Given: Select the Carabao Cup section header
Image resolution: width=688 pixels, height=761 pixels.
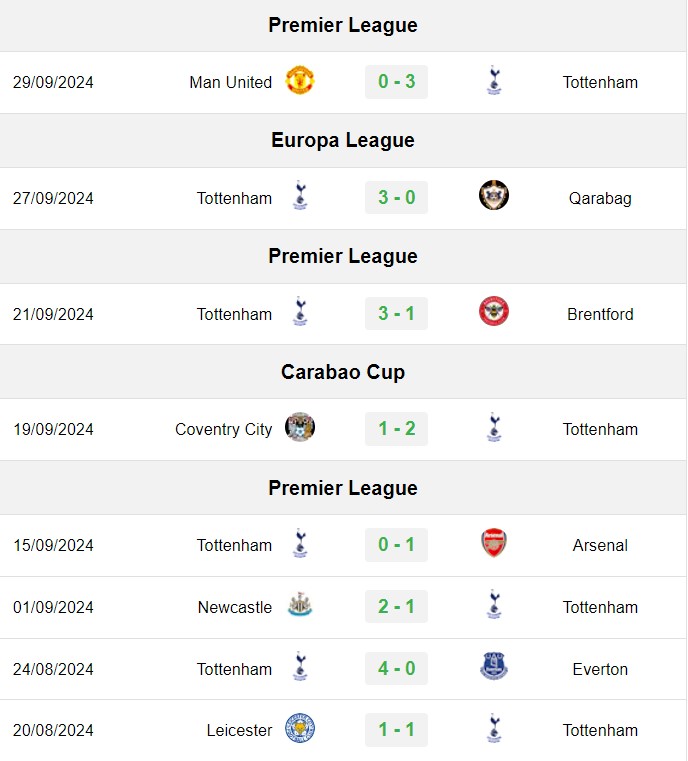Looking at the screenshot, I should (343, 372).
